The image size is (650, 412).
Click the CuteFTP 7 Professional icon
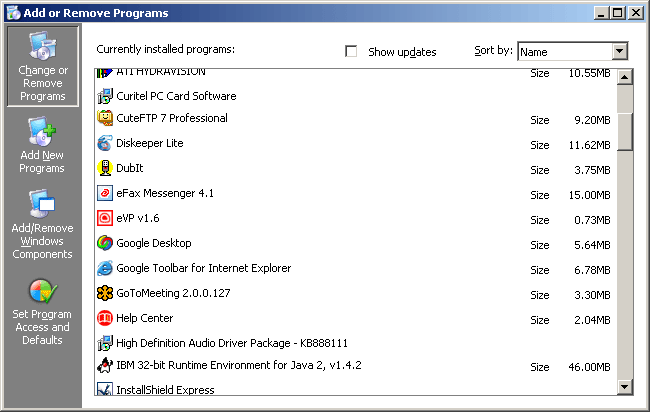[105, 118]
